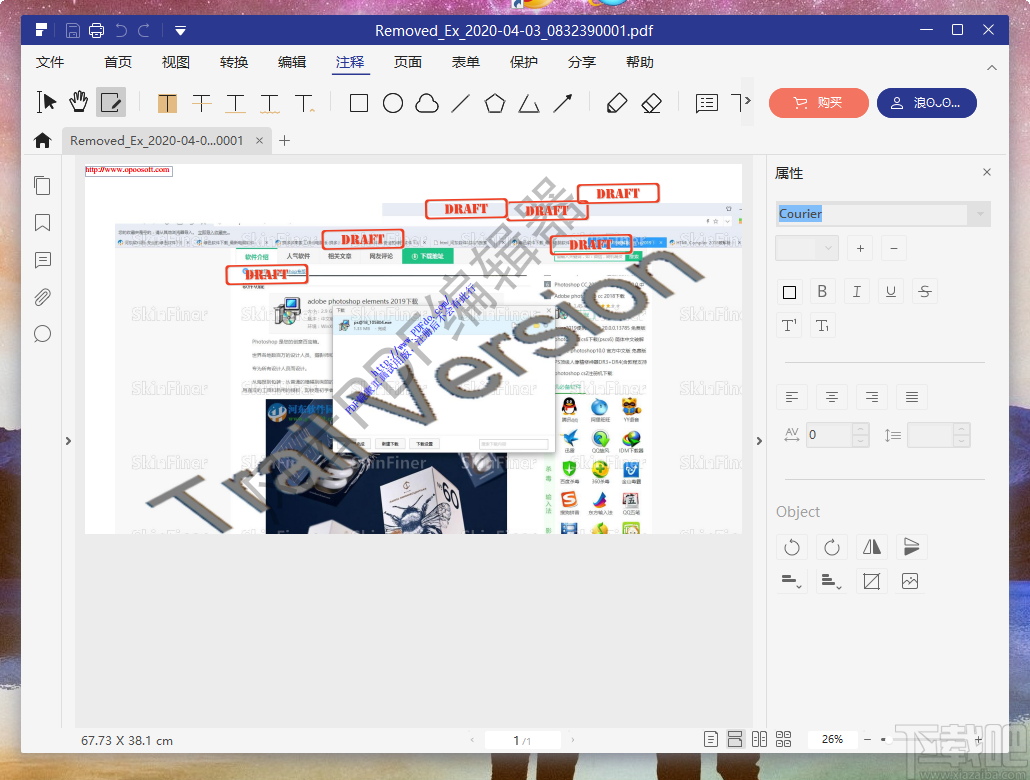
Task: Replace the selected image
Action: pos(910,581)
